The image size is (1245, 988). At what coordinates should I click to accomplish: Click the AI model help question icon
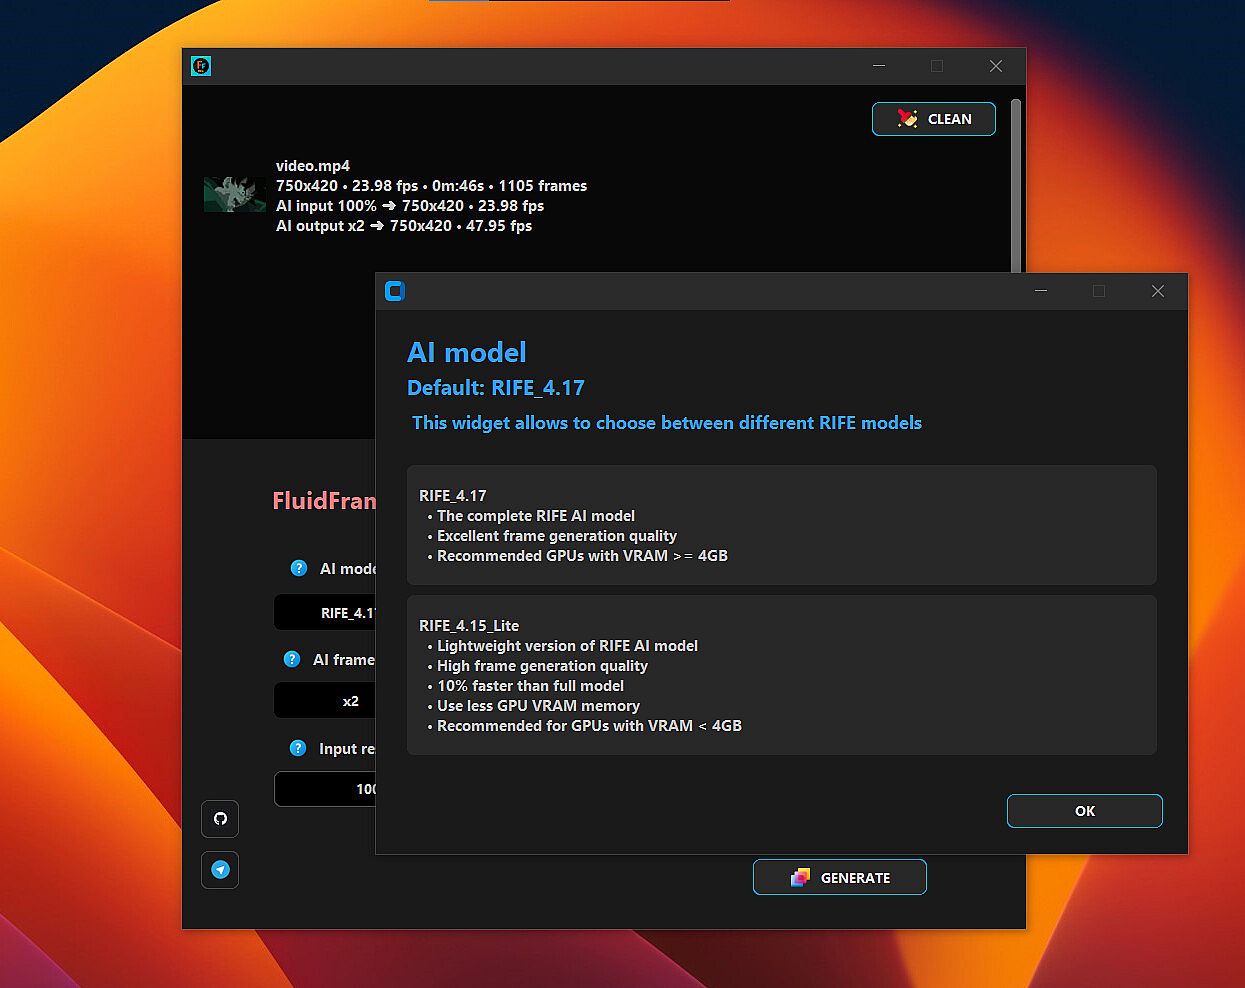(x=298, y=568)
